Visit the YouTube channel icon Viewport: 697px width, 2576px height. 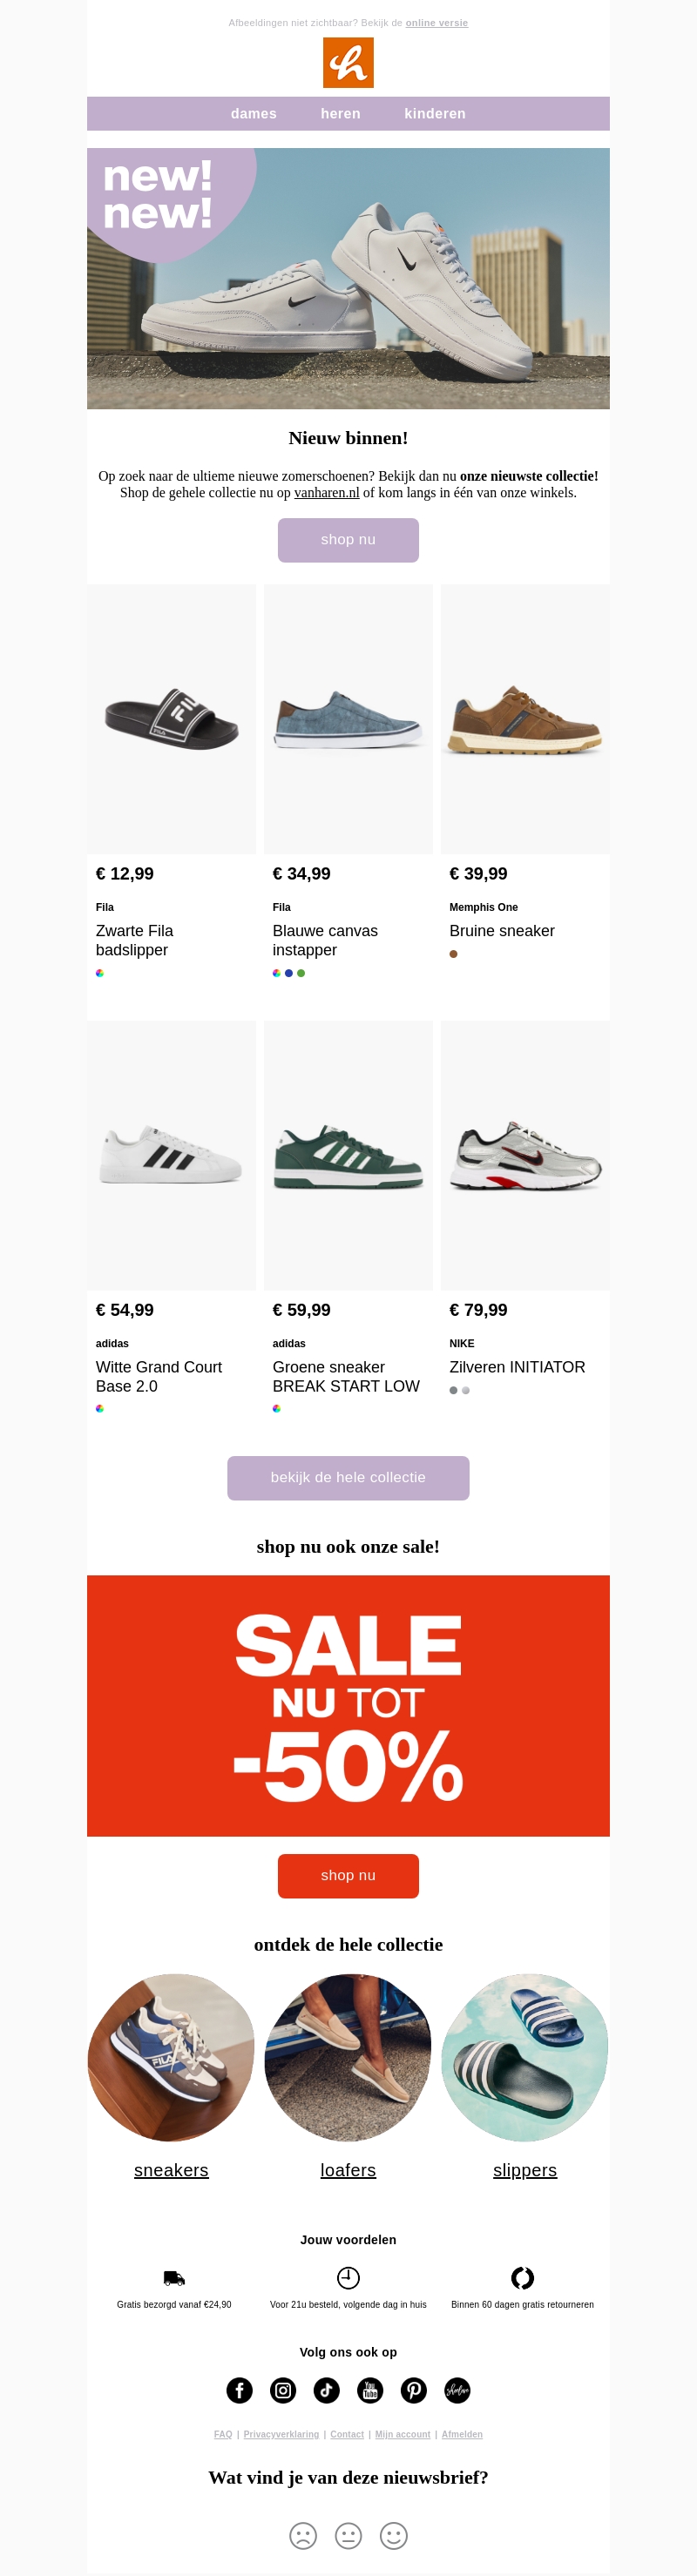pos(370,2389)
